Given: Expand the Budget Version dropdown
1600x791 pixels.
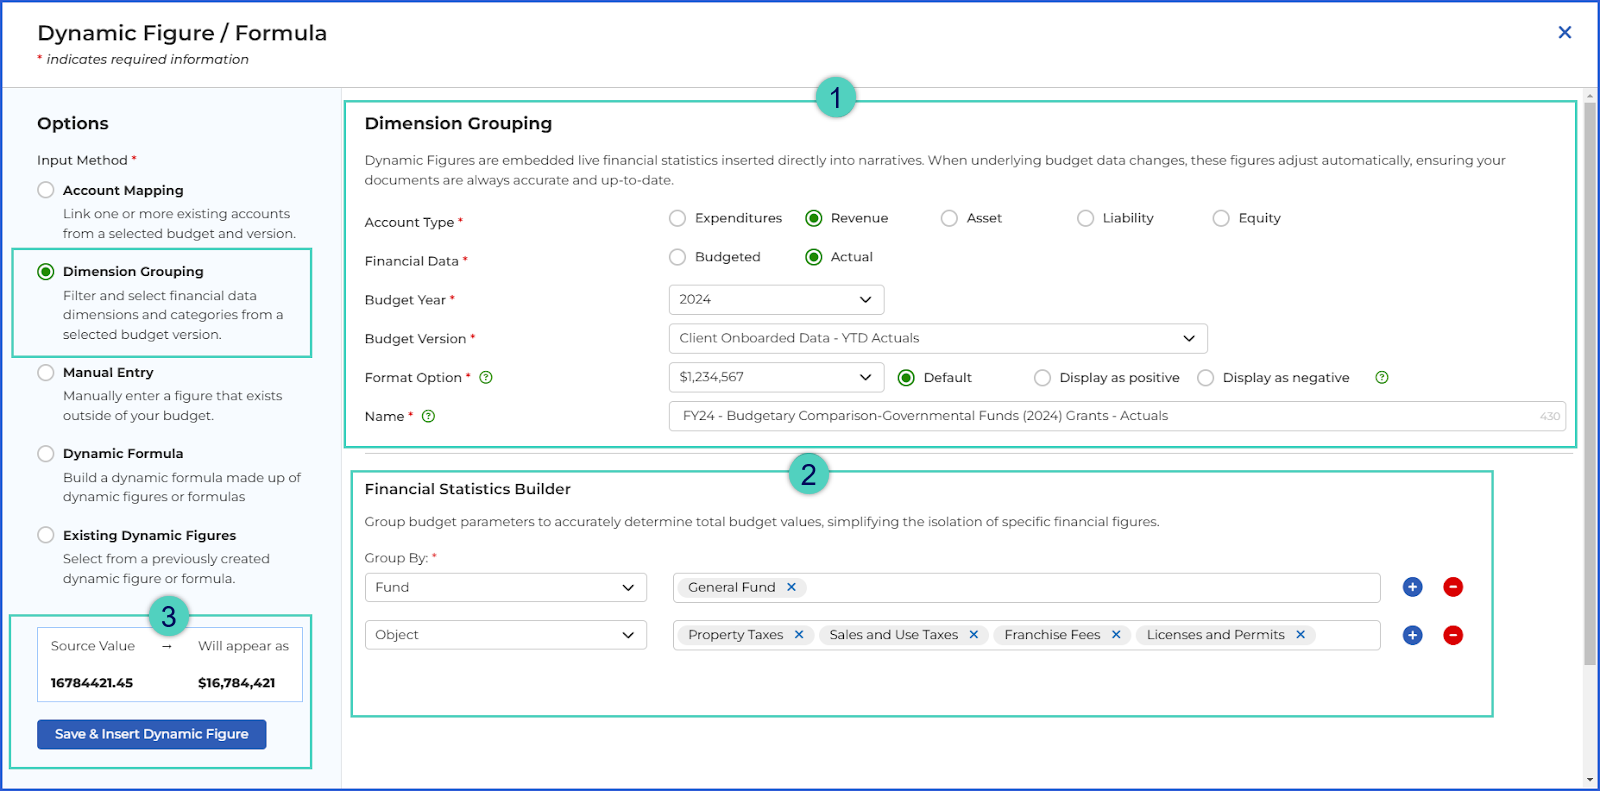Looking at the screenshot, I should 938,338.
